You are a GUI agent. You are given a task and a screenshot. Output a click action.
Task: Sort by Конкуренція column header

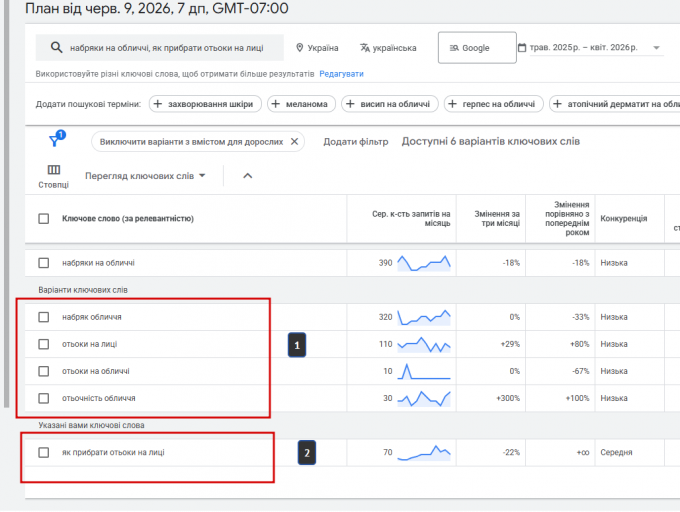click(624, 218)
